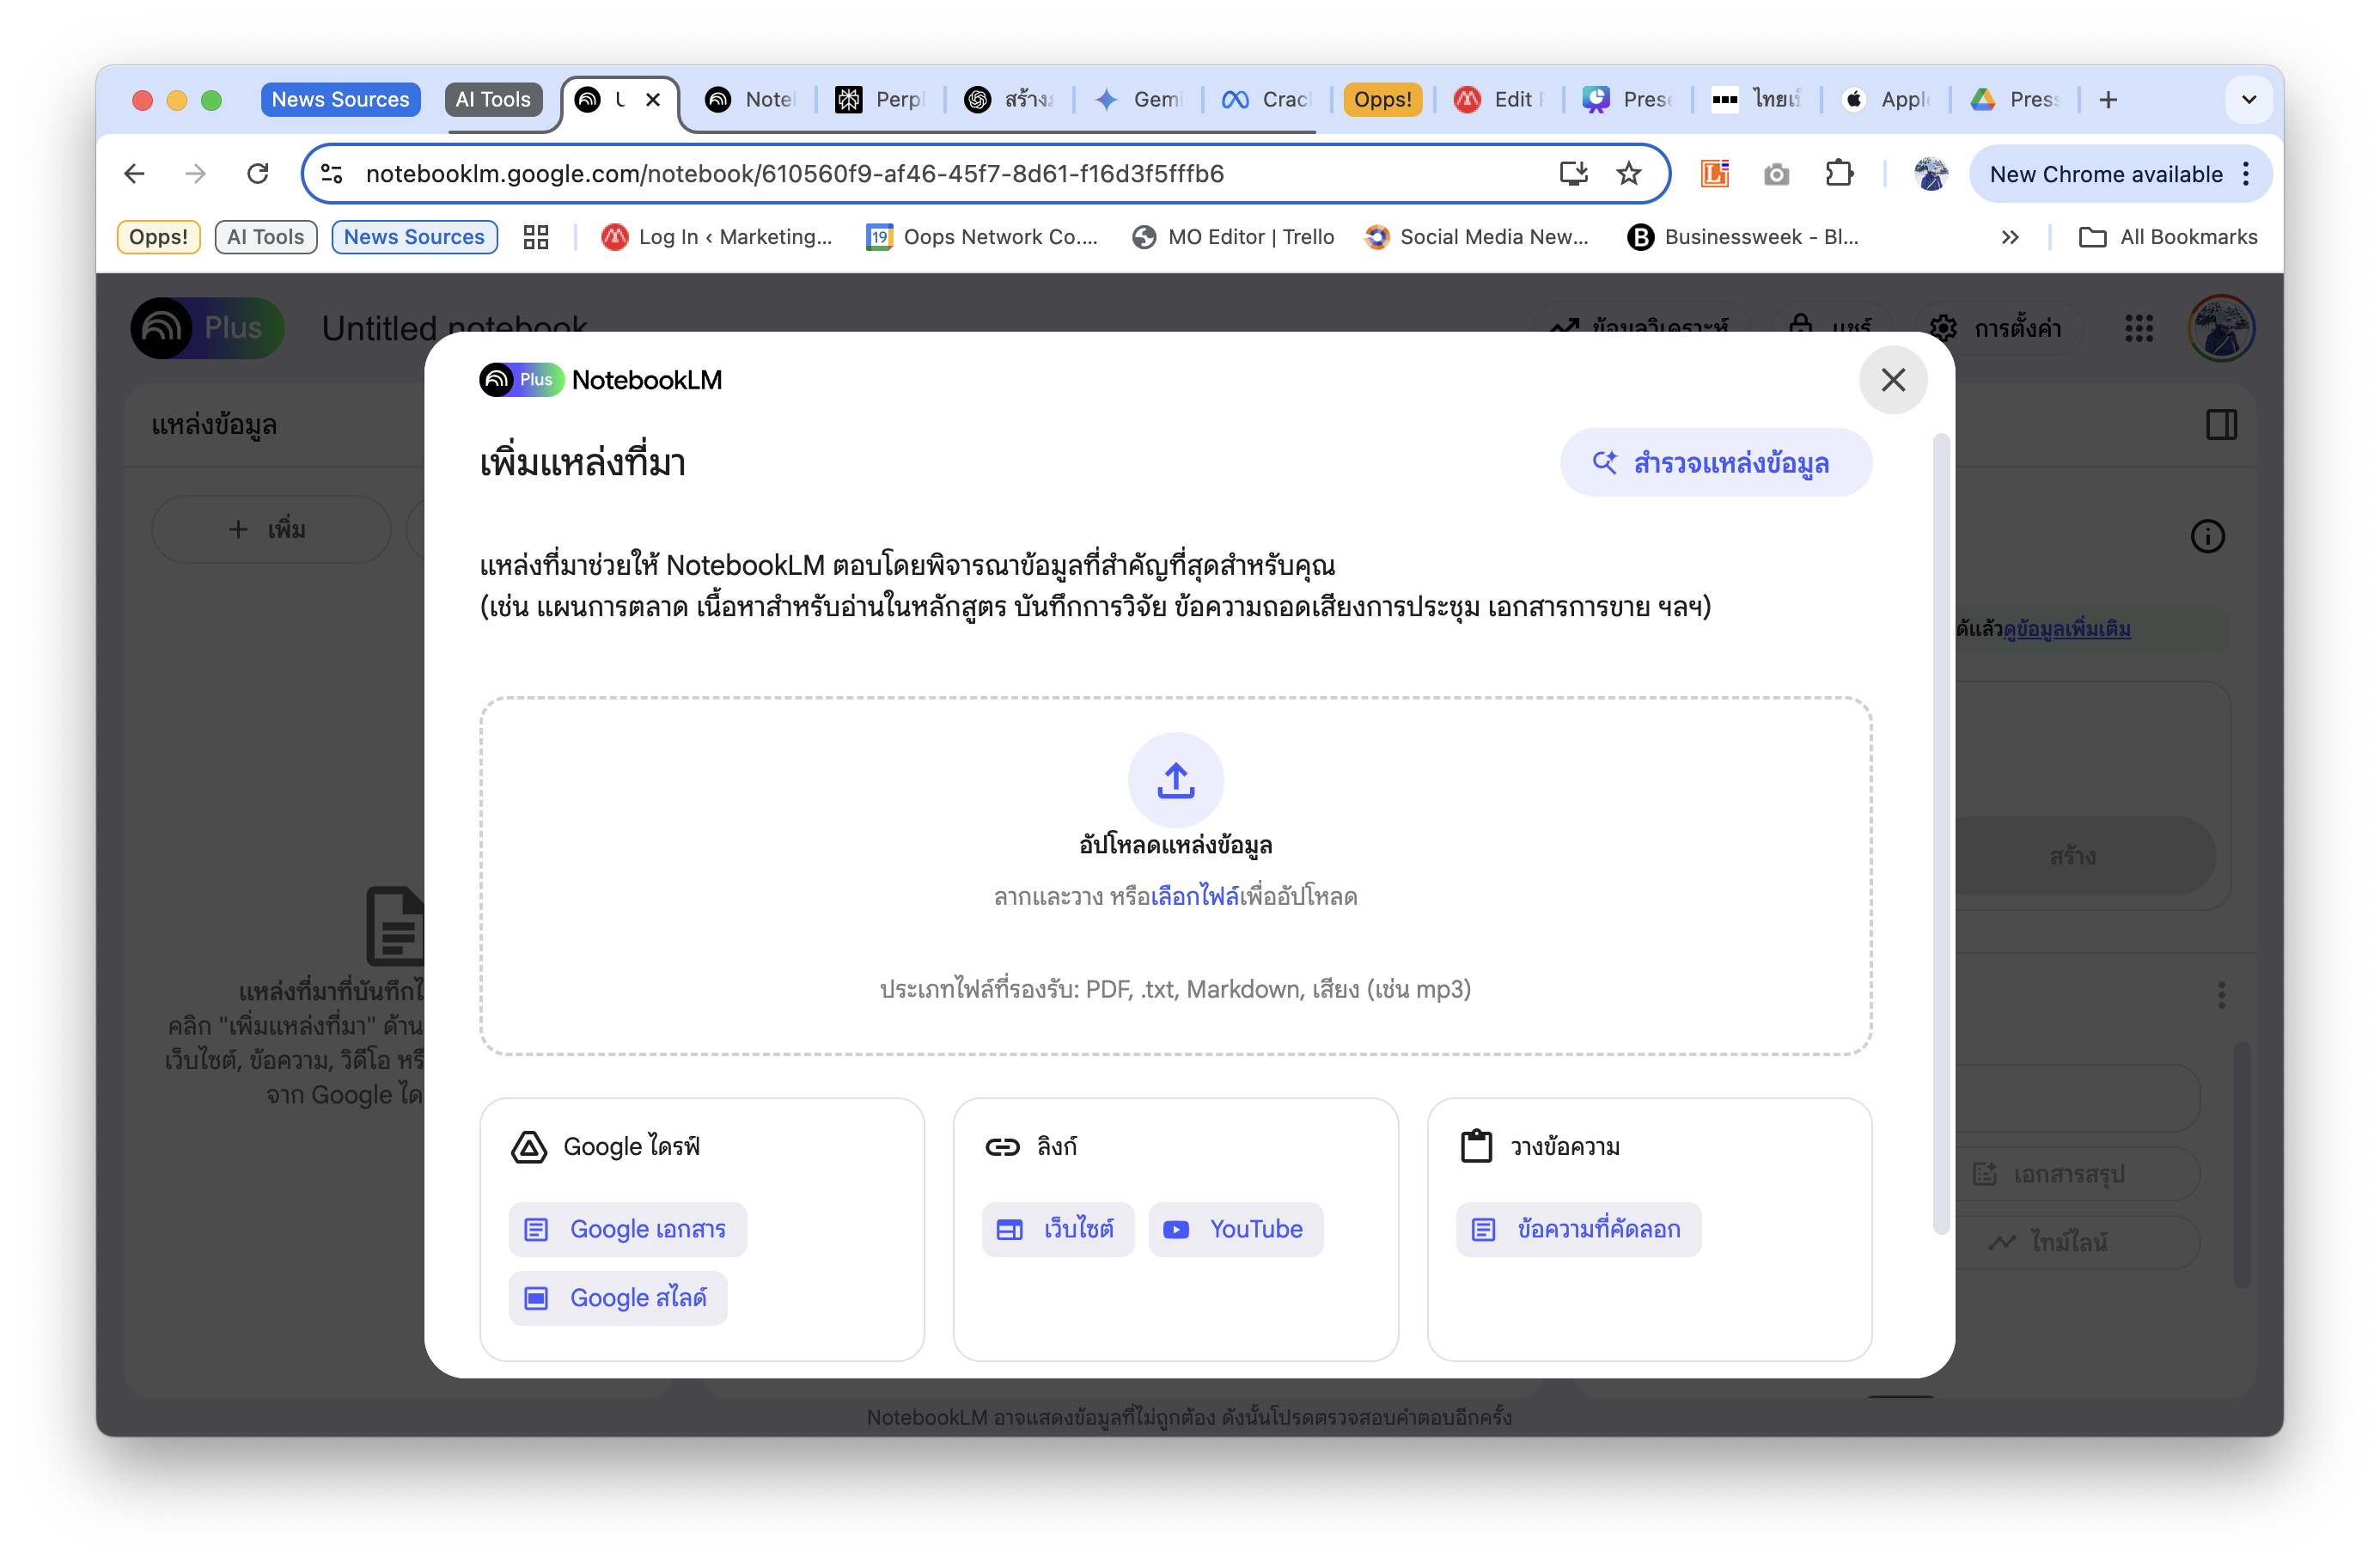Choose the website link source
Screen dimensions: 2380x1564
pyautogui.click(x=1058, y=1229)
